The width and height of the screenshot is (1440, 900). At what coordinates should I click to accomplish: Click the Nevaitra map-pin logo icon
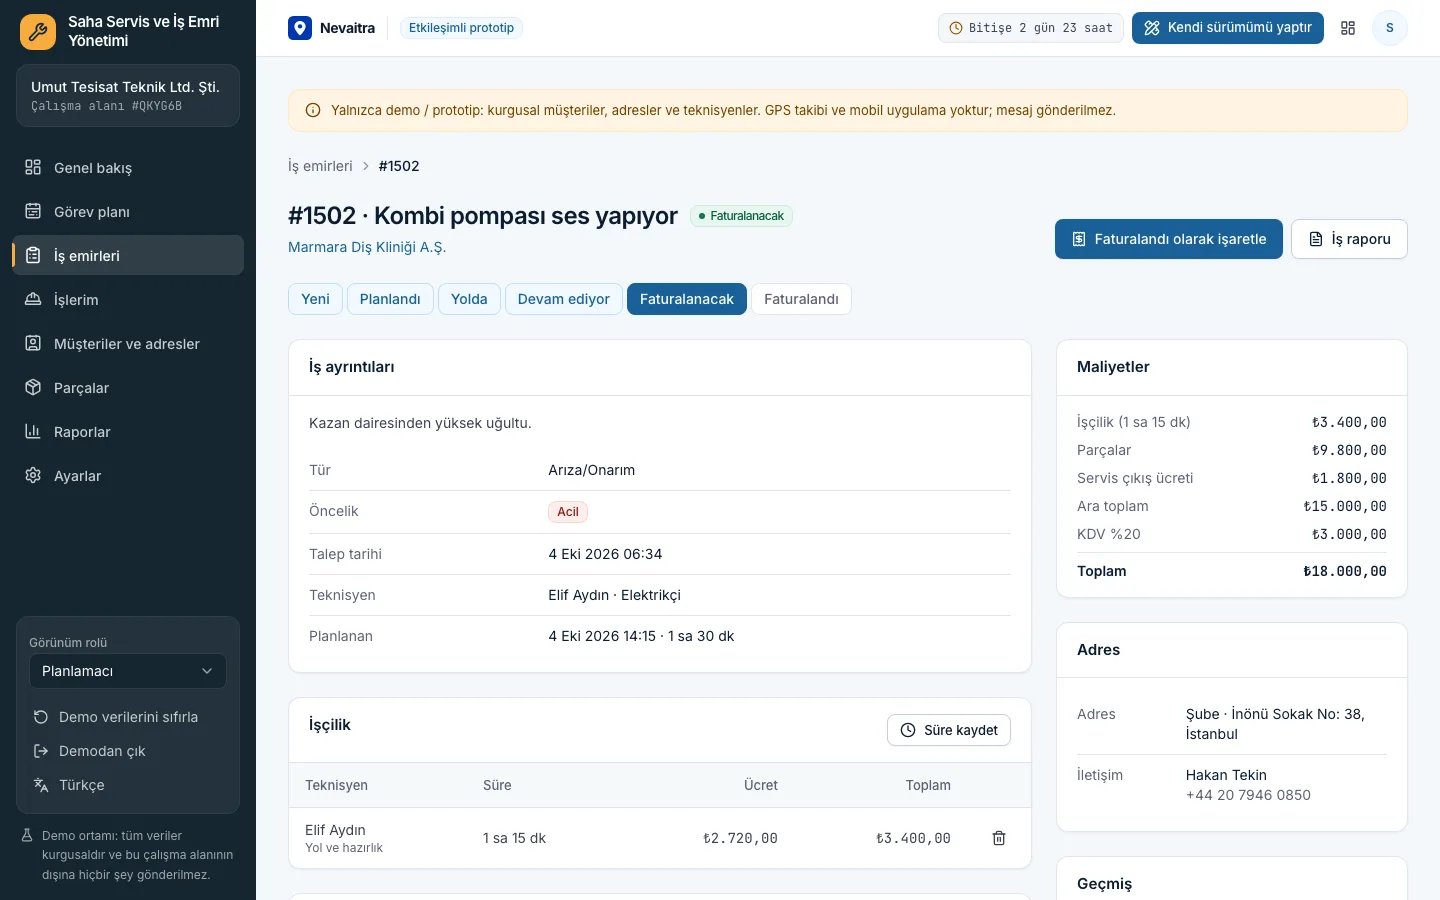tap(300, 28)
